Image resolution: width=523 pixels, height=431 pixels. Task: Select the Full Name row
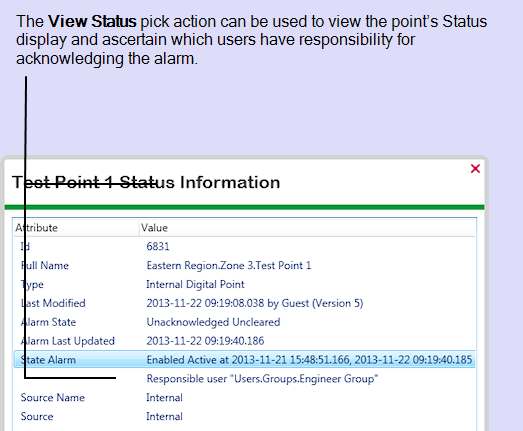coord(244,266)
